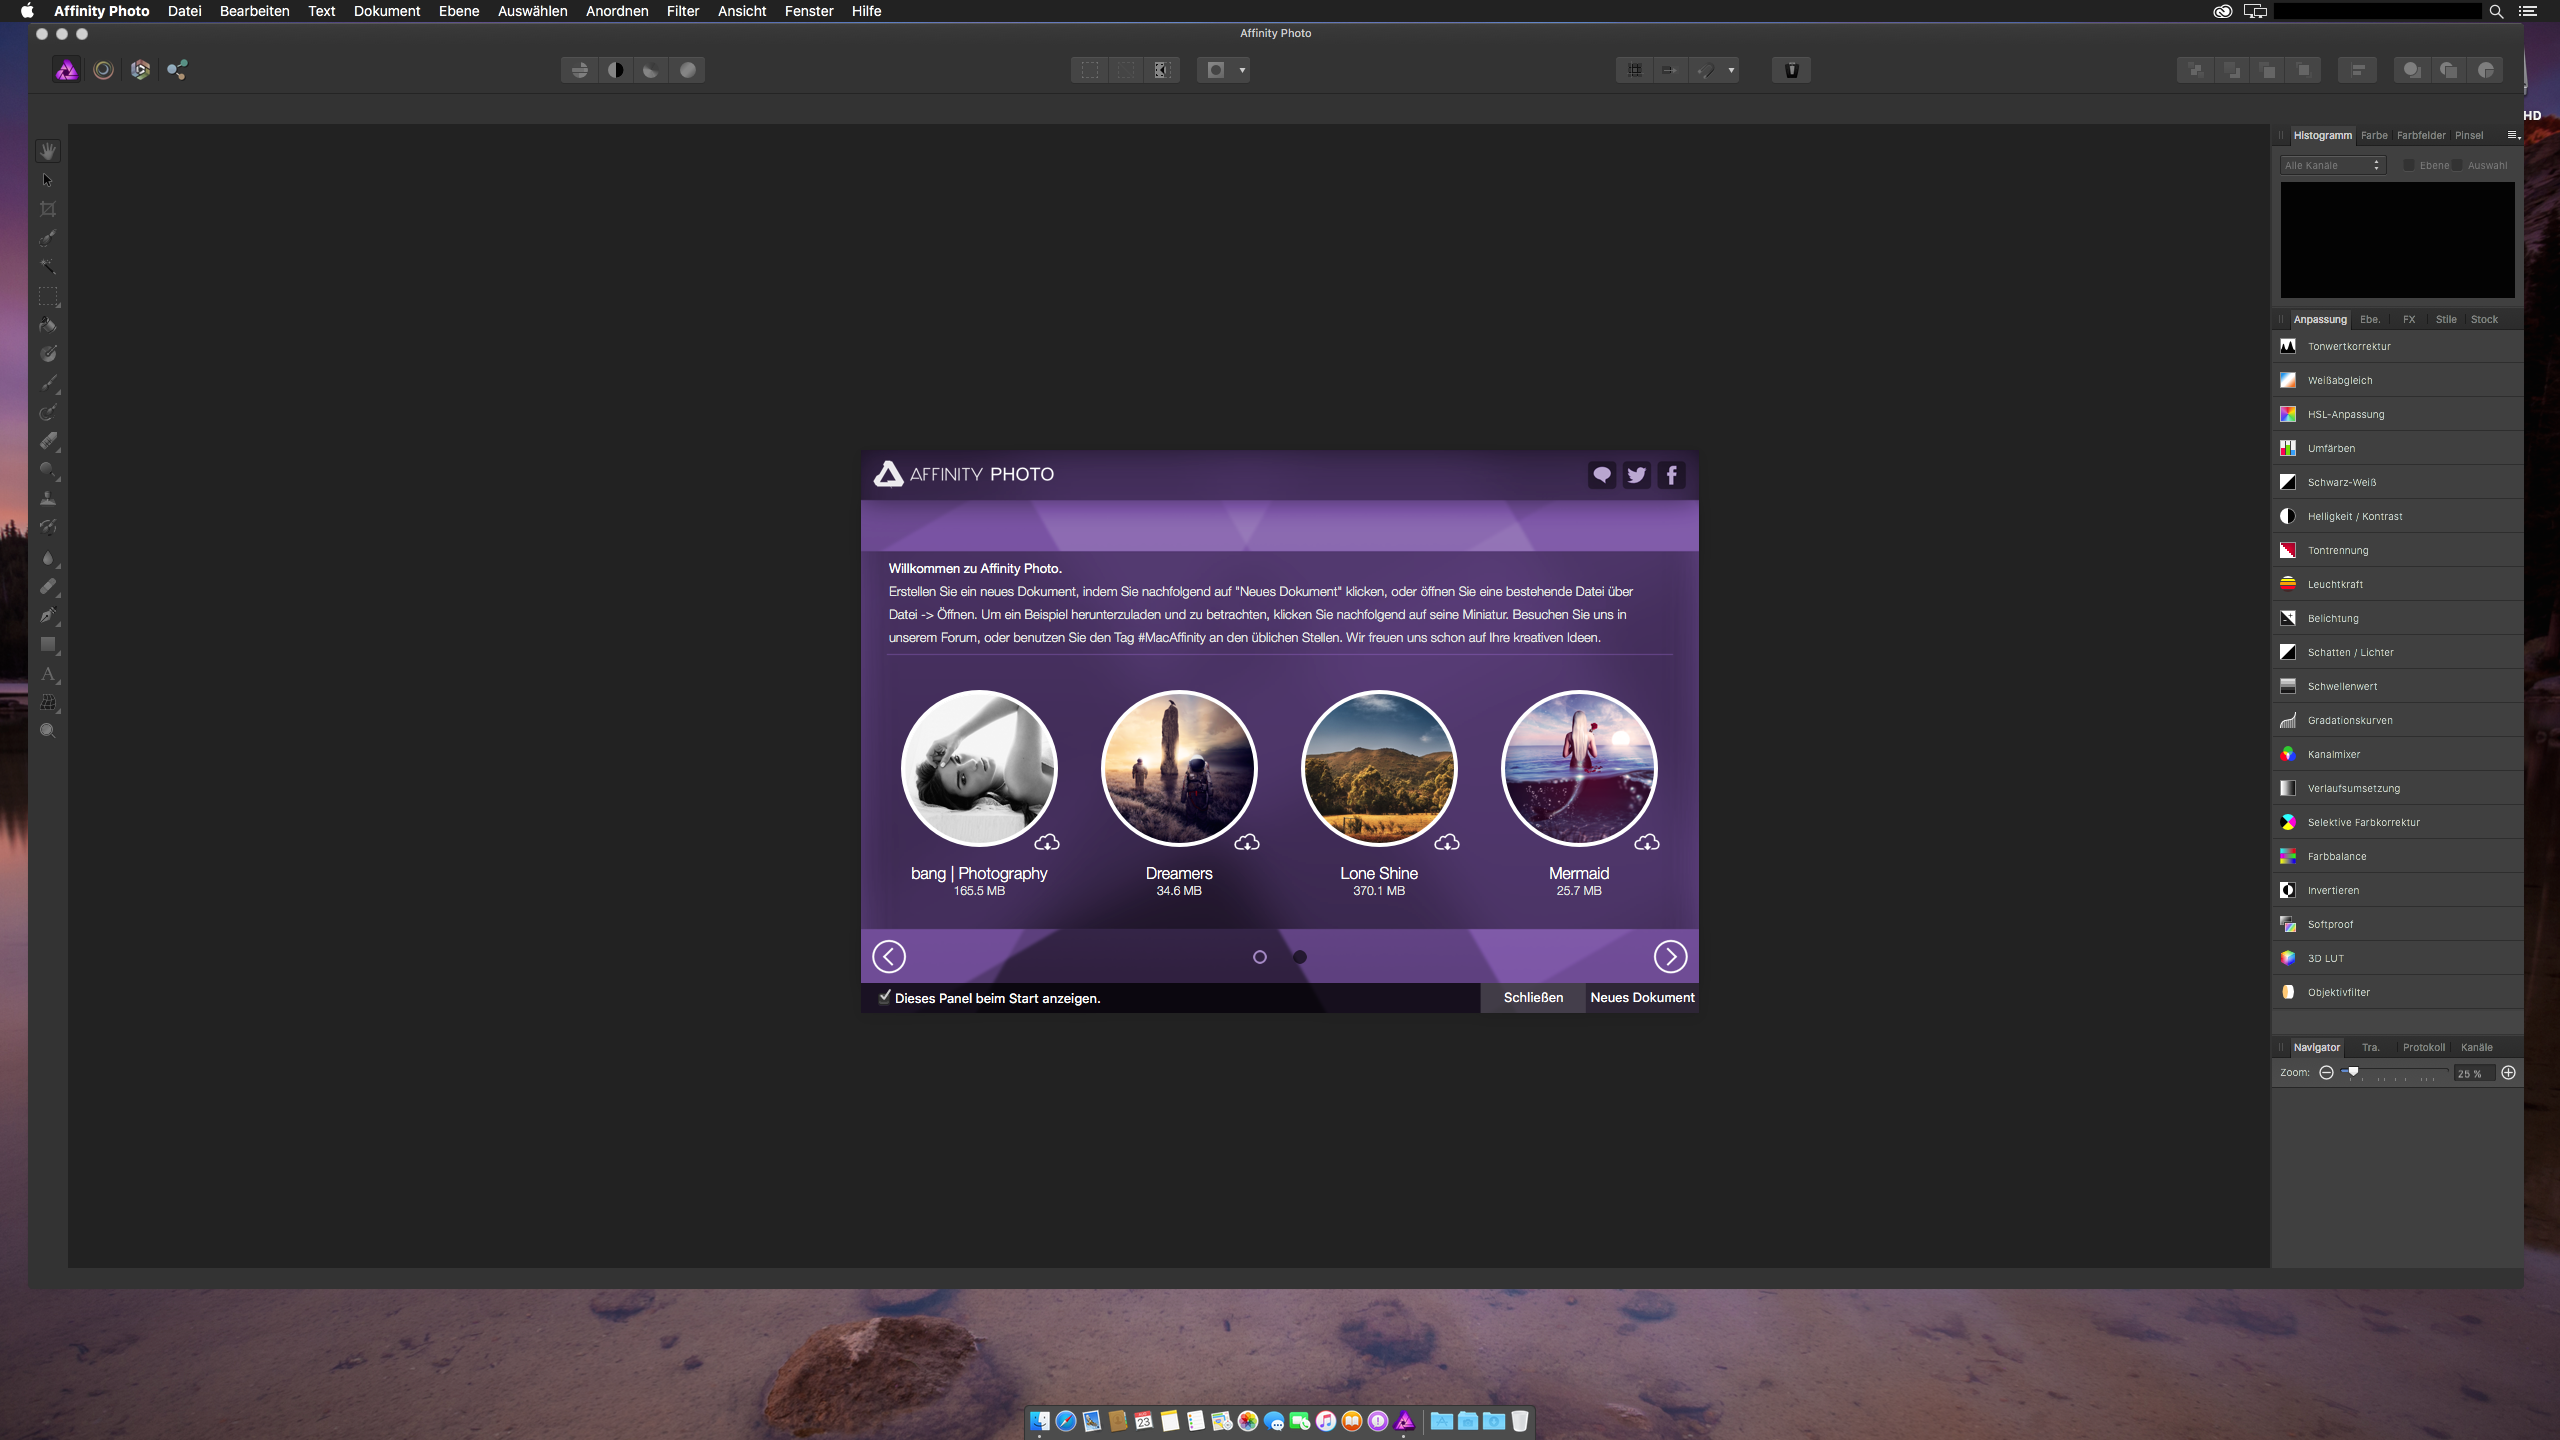Screen dimensions: 2560x1440
Task: Open the Datei menu
Action: click(185, 11)
